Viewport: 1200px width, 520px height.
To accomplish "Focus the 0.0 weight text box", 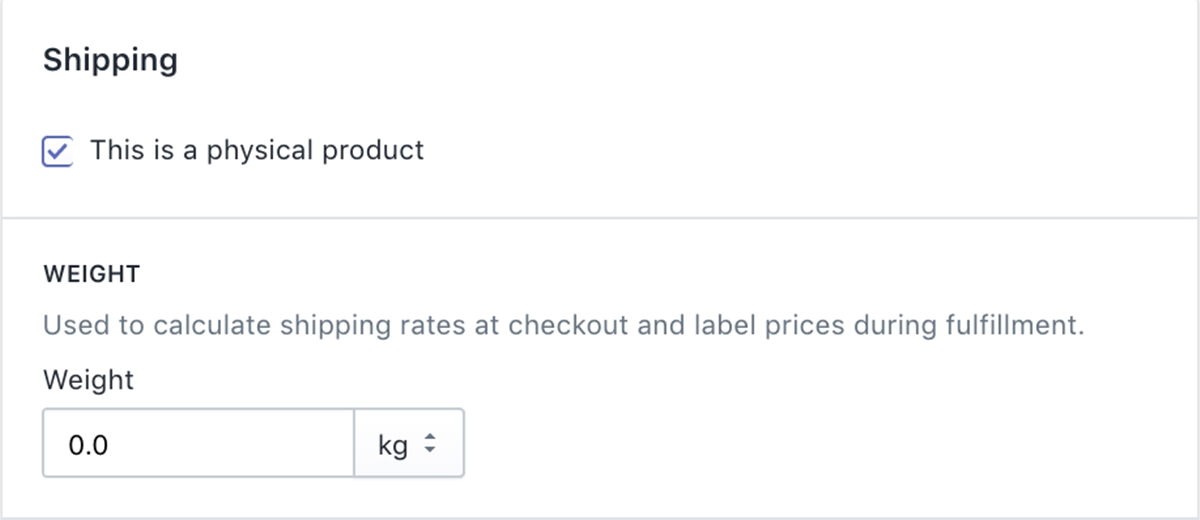I will (x=198, y=443).
